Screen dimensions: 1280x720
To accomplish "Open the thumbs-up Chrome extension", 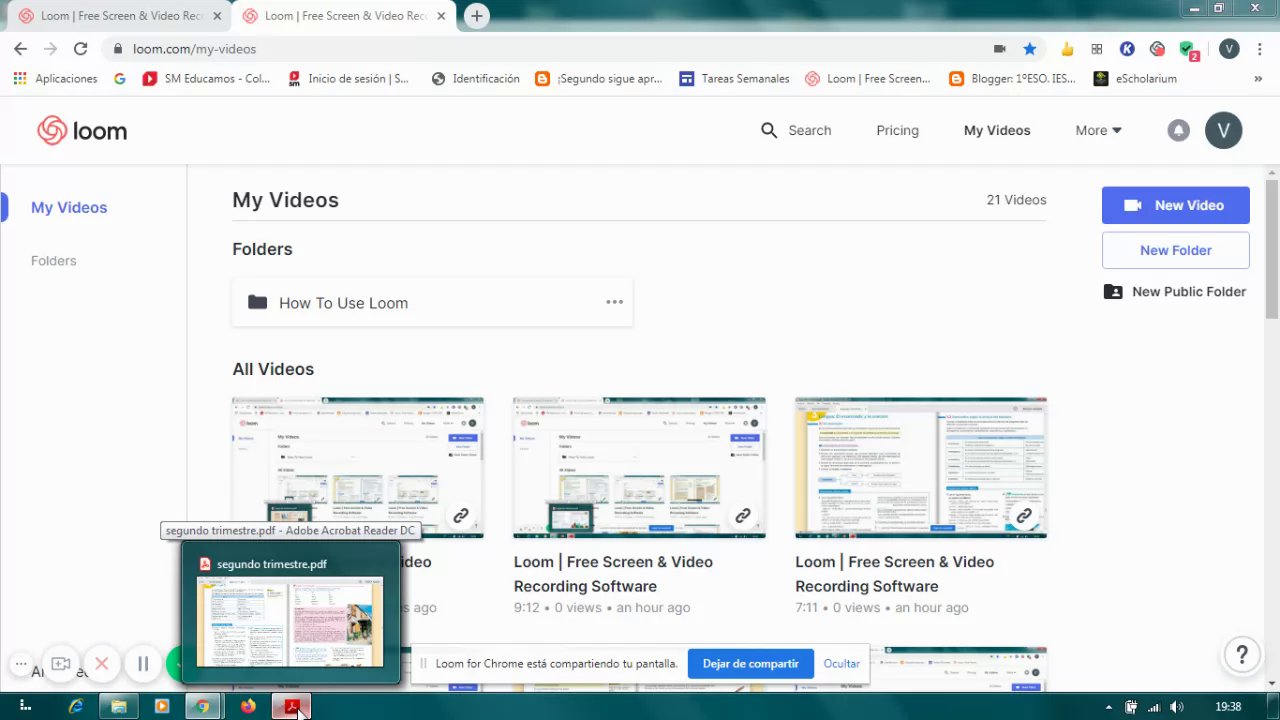I will pyautogui.click(x=1067, y=49).
